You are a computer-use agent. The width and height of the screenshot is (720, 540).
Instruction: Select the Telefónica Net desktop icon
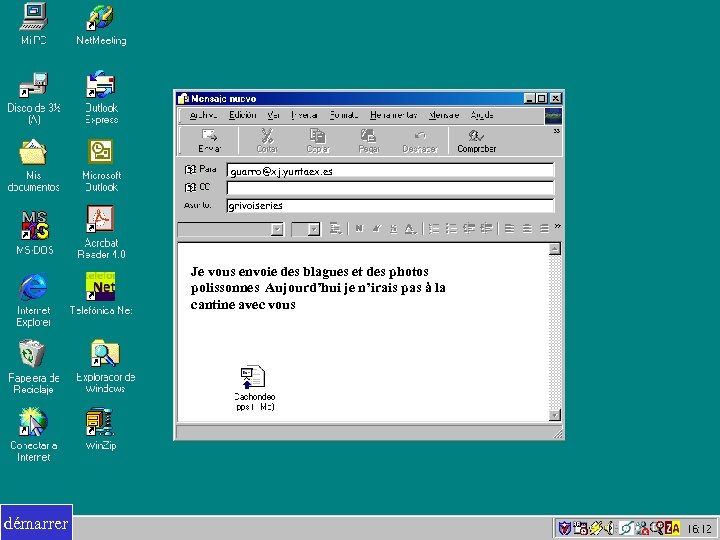(101, 294)
